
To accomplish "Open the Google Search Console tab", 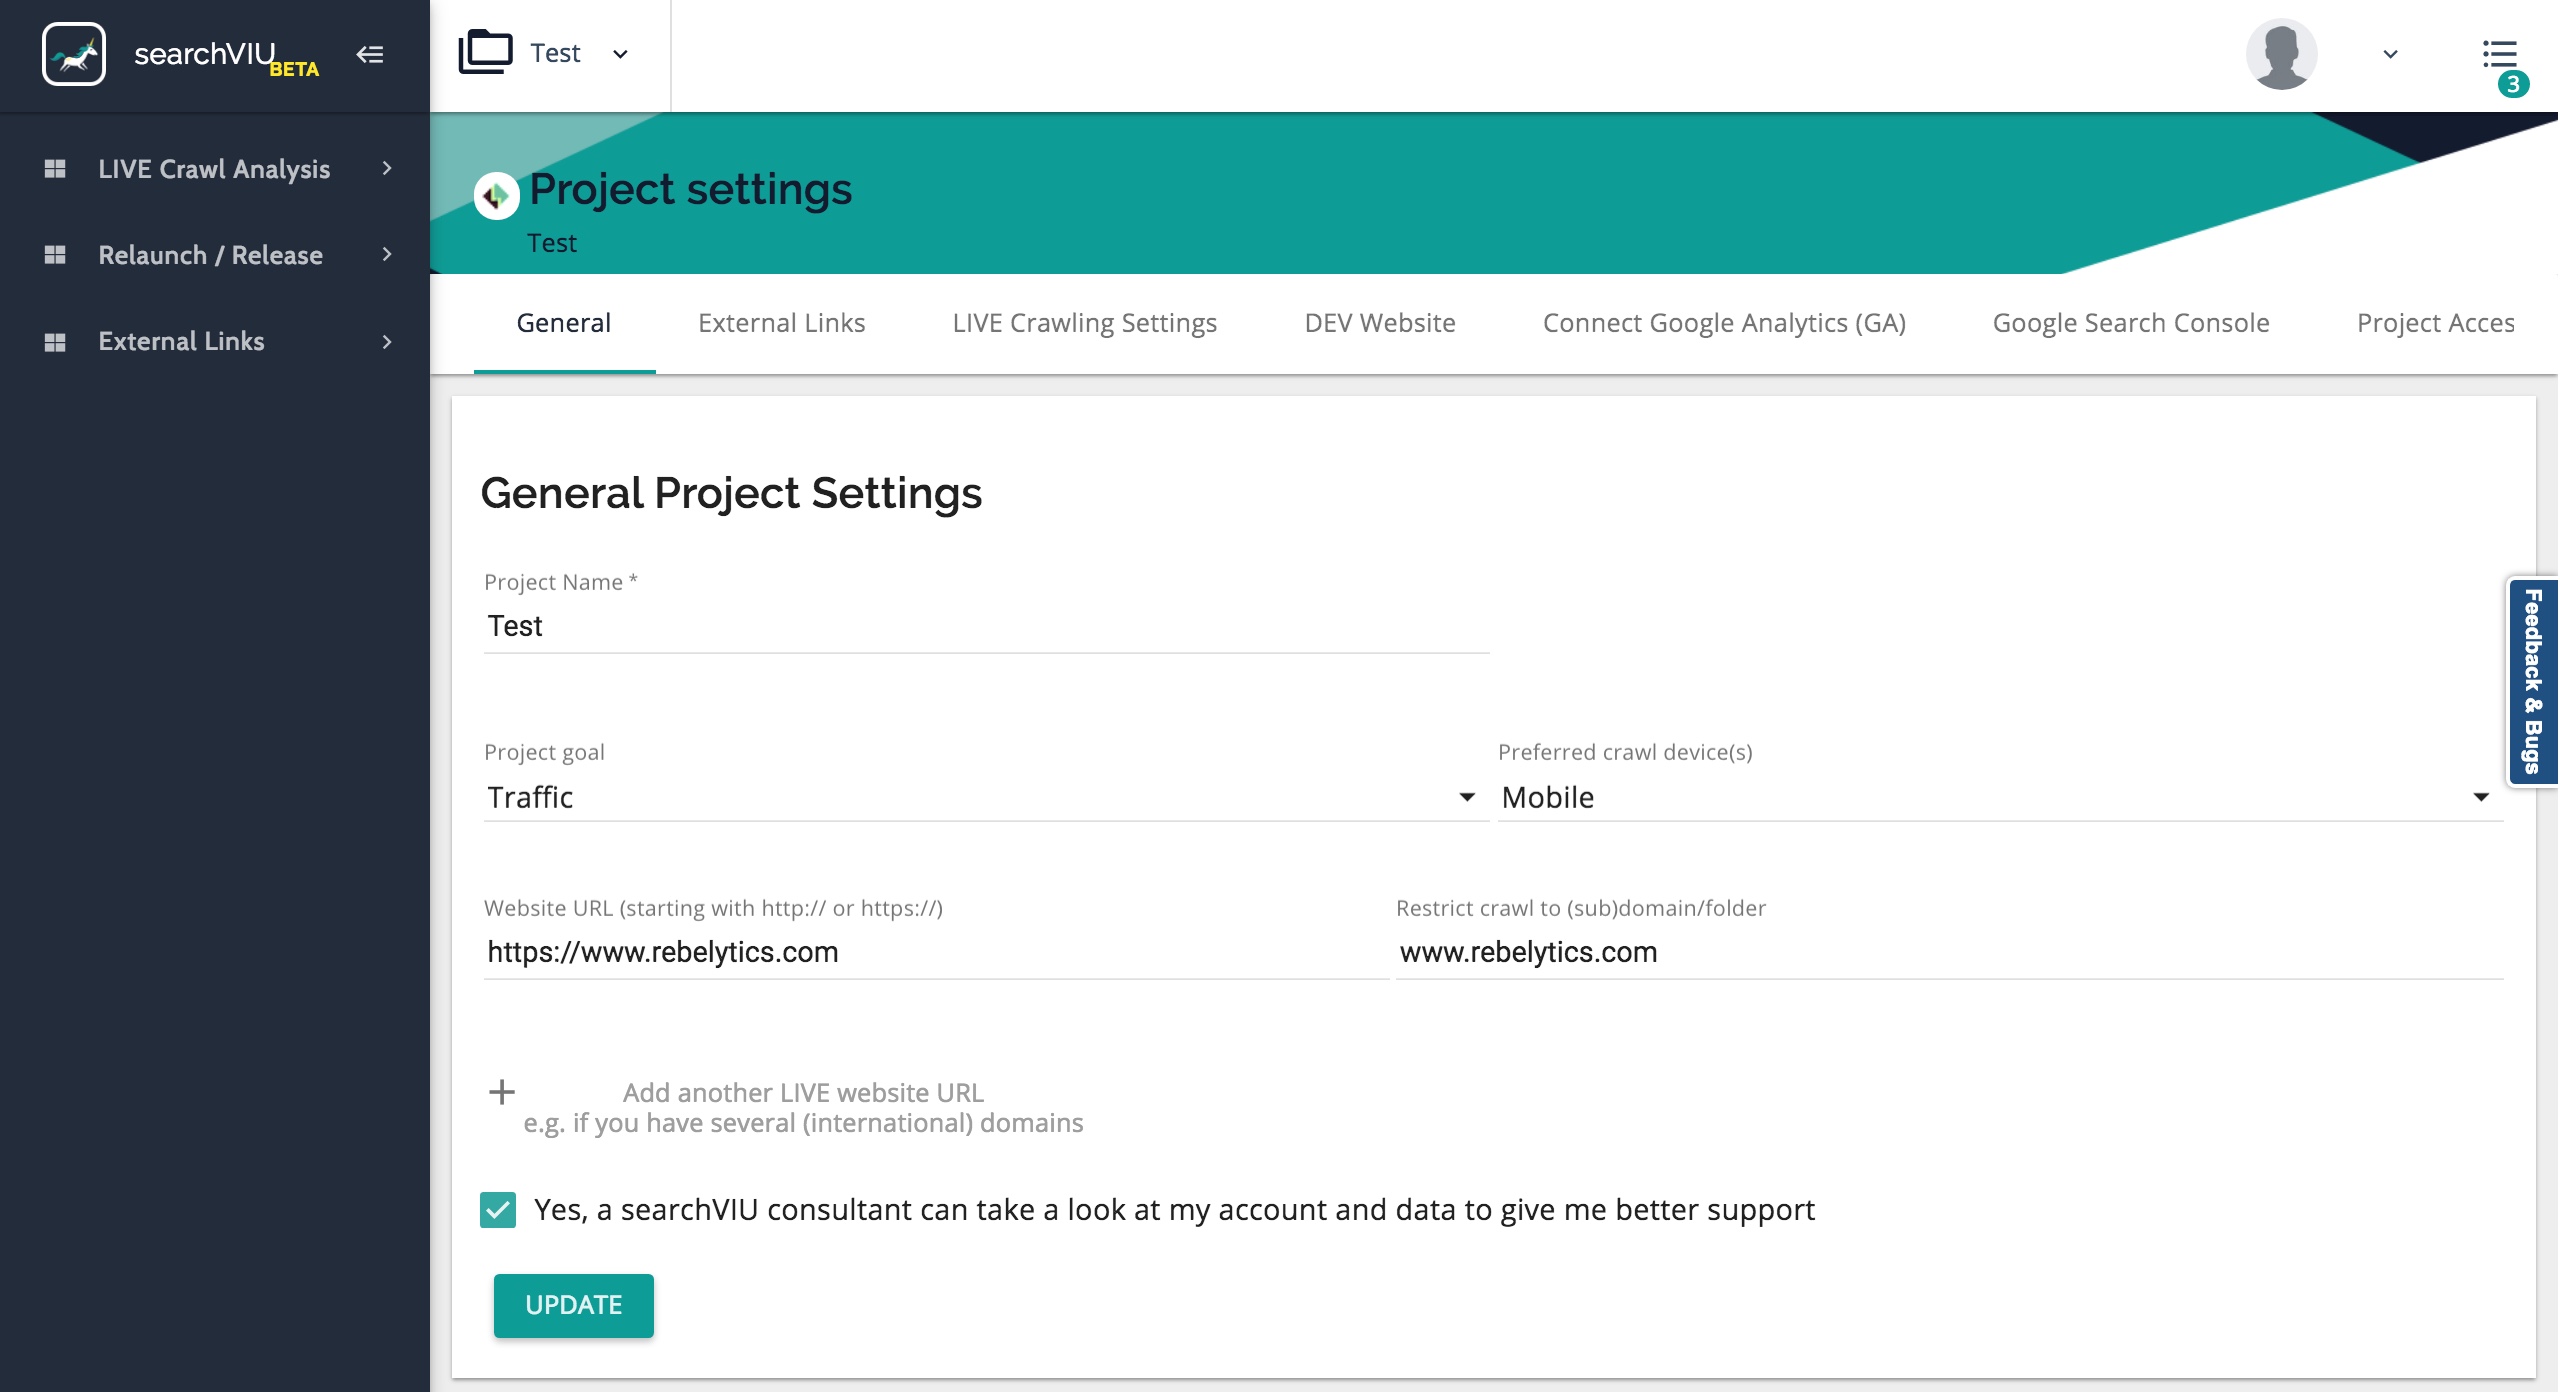I will pyautogui.click(x=2131, y=323).
